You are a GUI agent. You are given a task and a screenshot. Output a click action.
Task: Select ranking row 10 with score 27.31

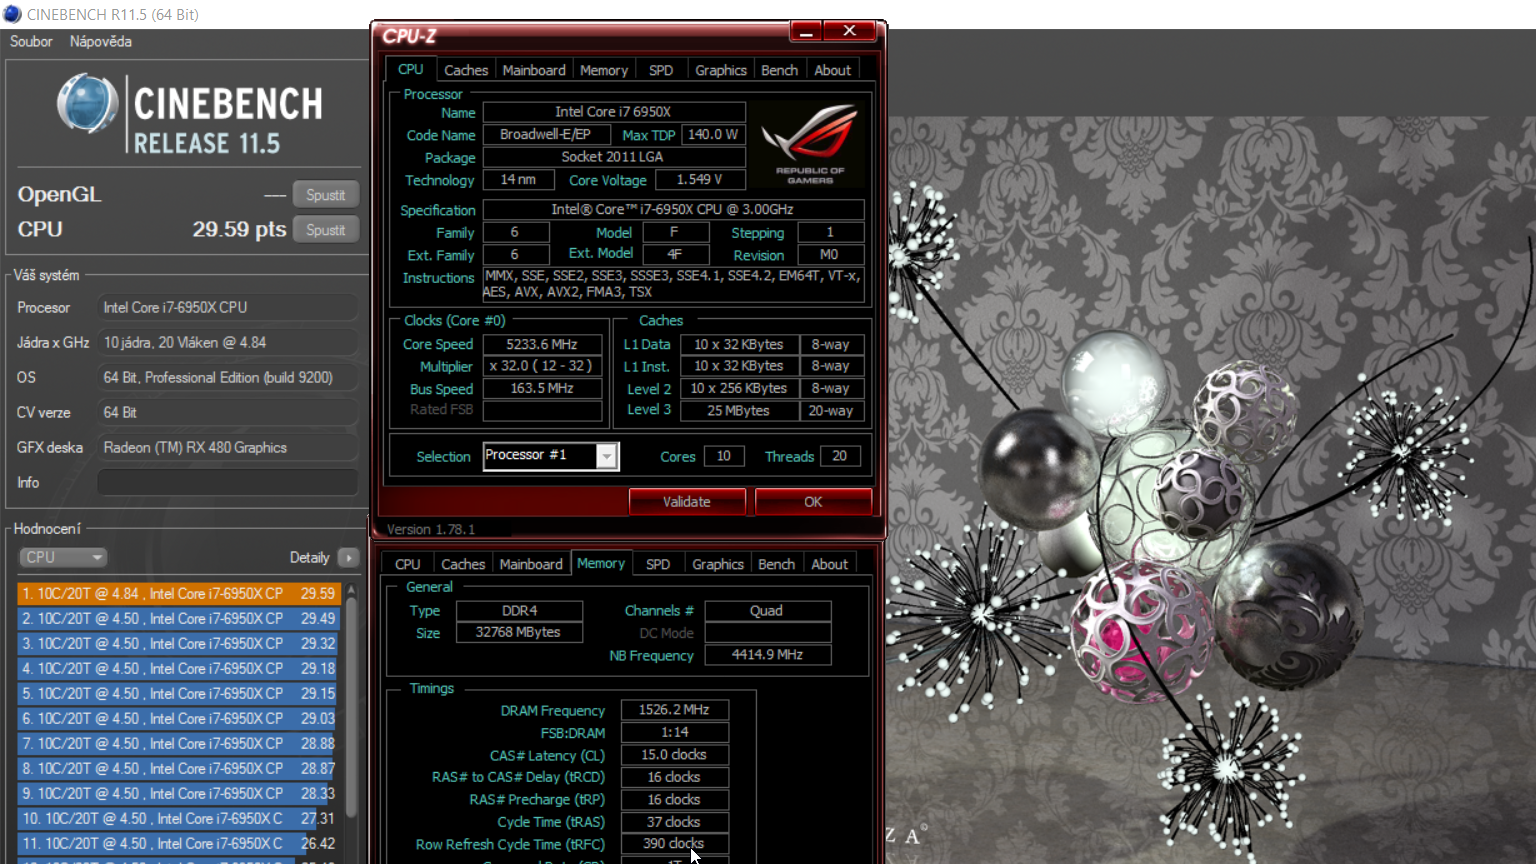click(x=179, y=818)
